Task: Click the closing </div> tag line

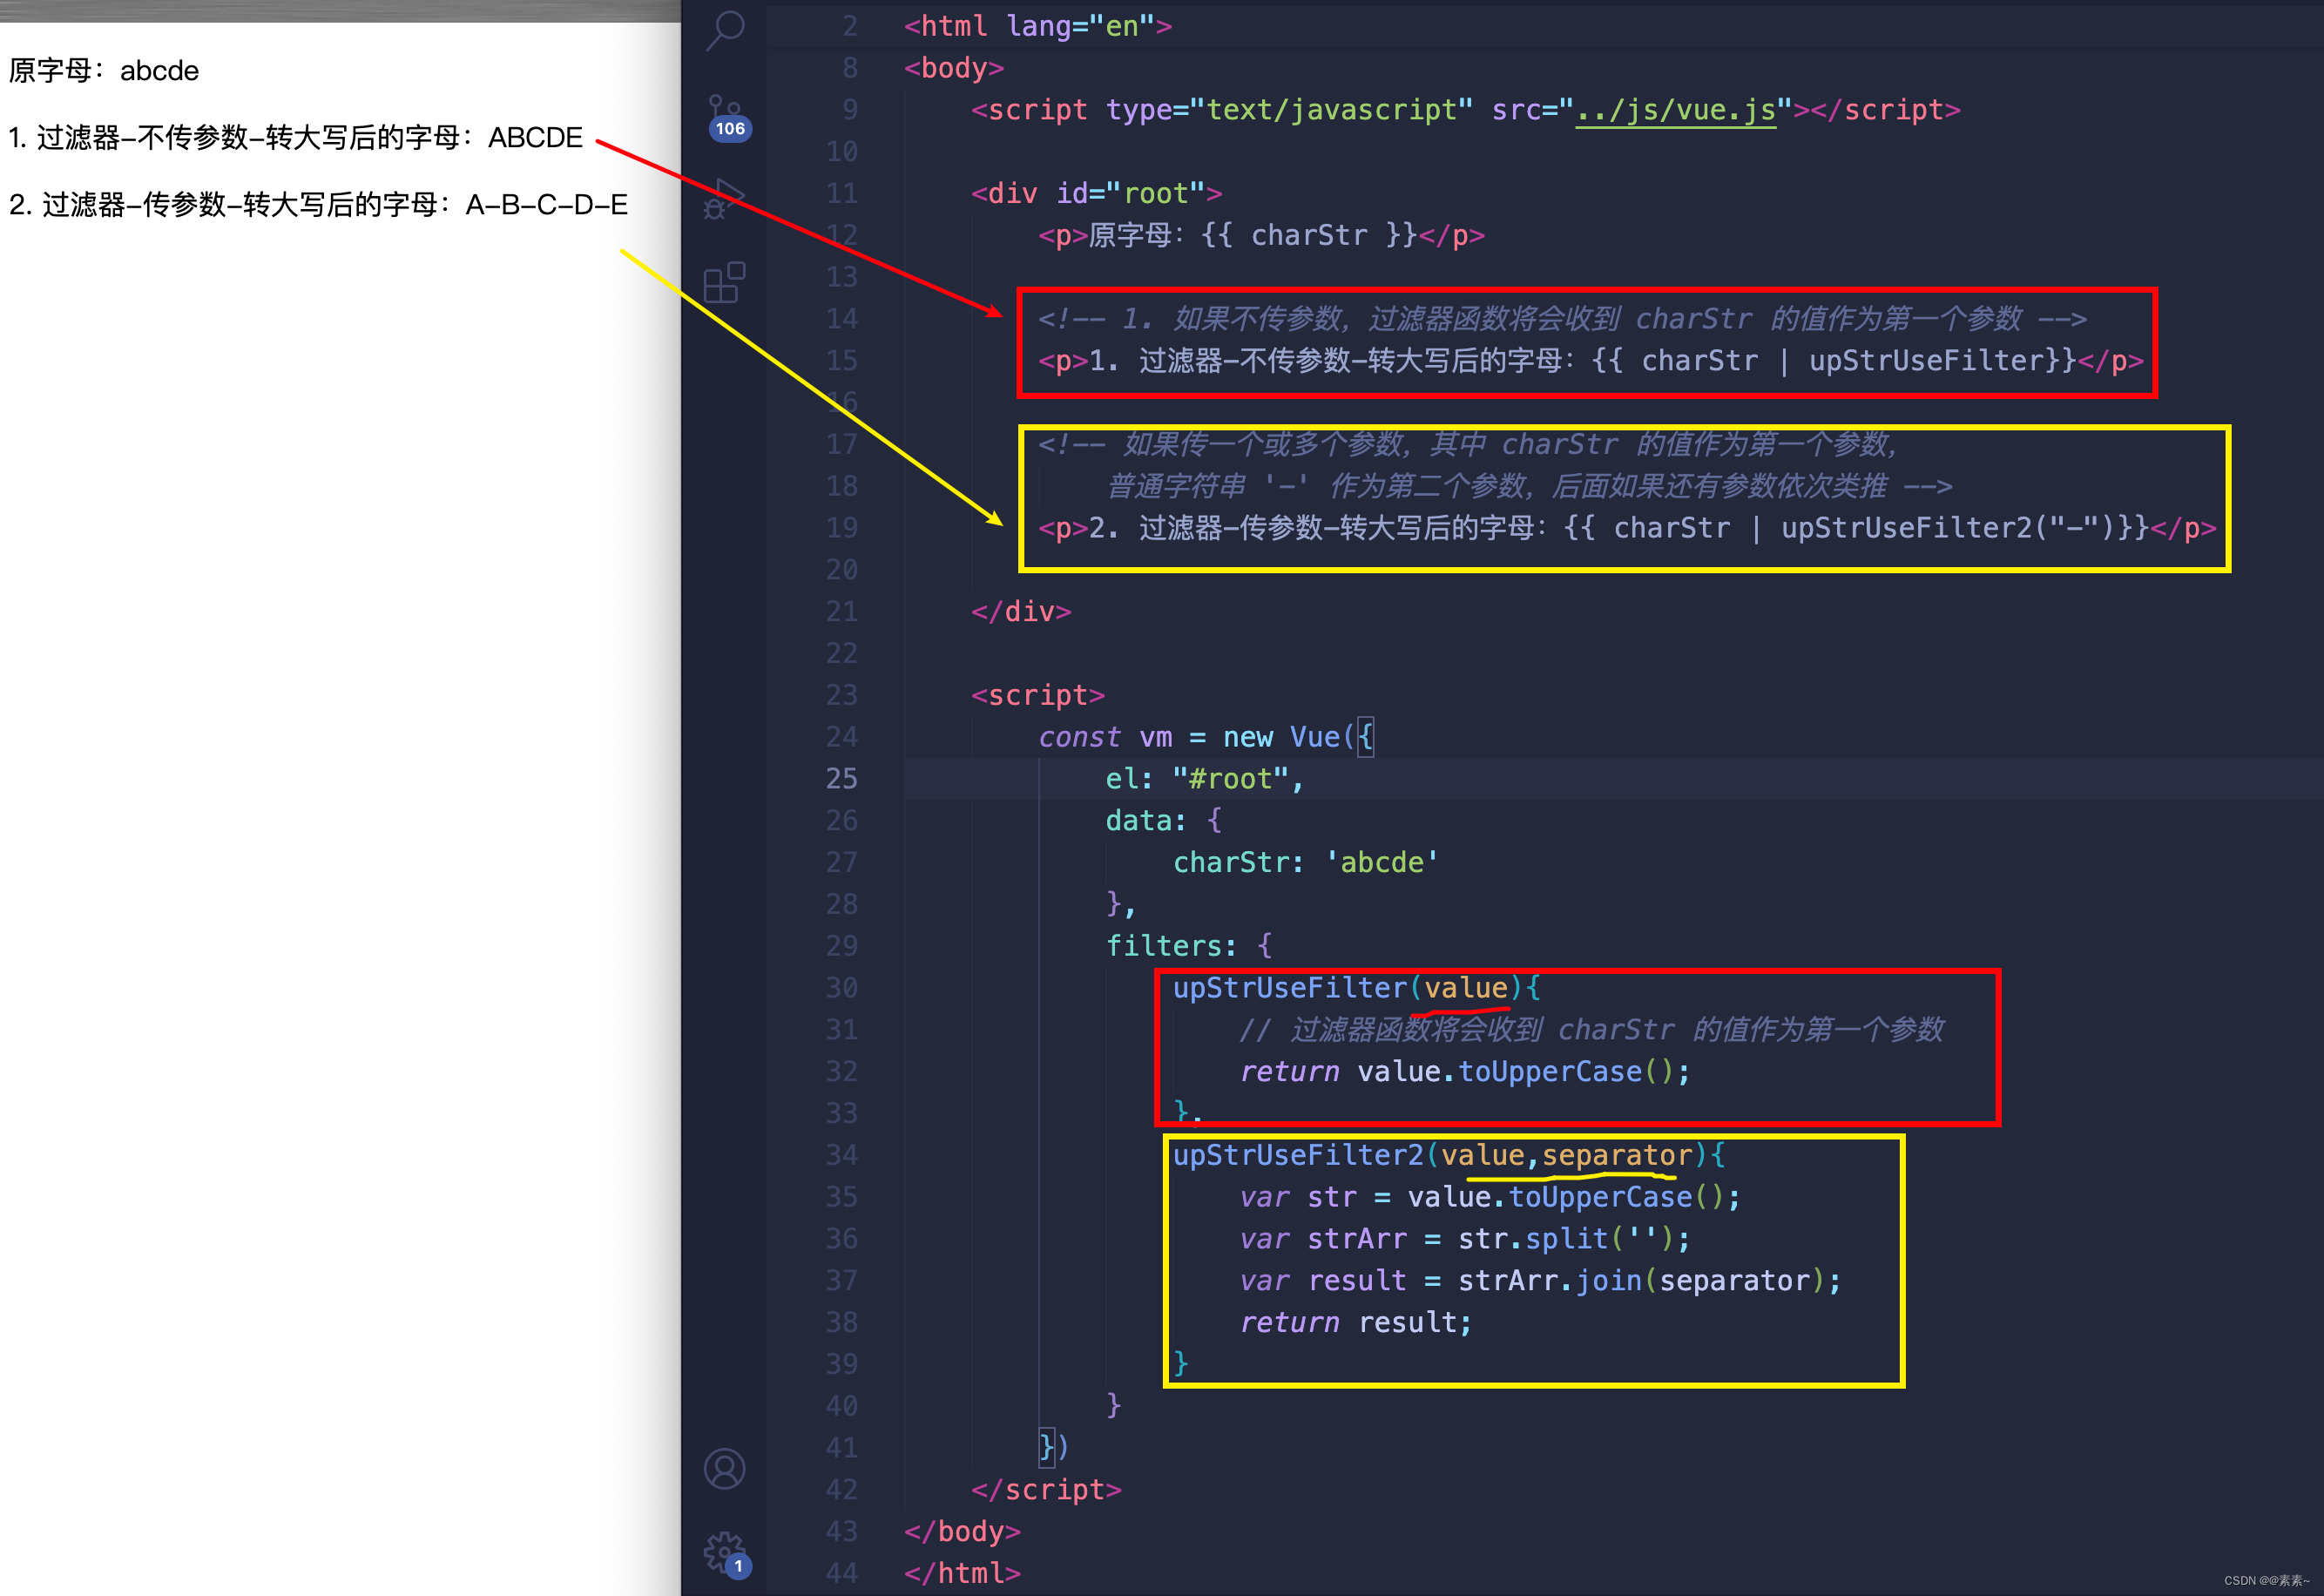Action: tap(1021, 611)
